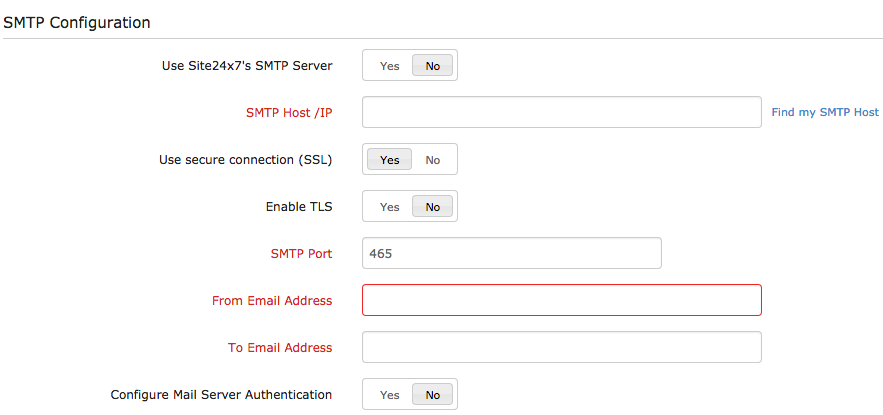Enable Configure Mail Server Authentication with Yes
Screen dimensions: 883x415
389,395
